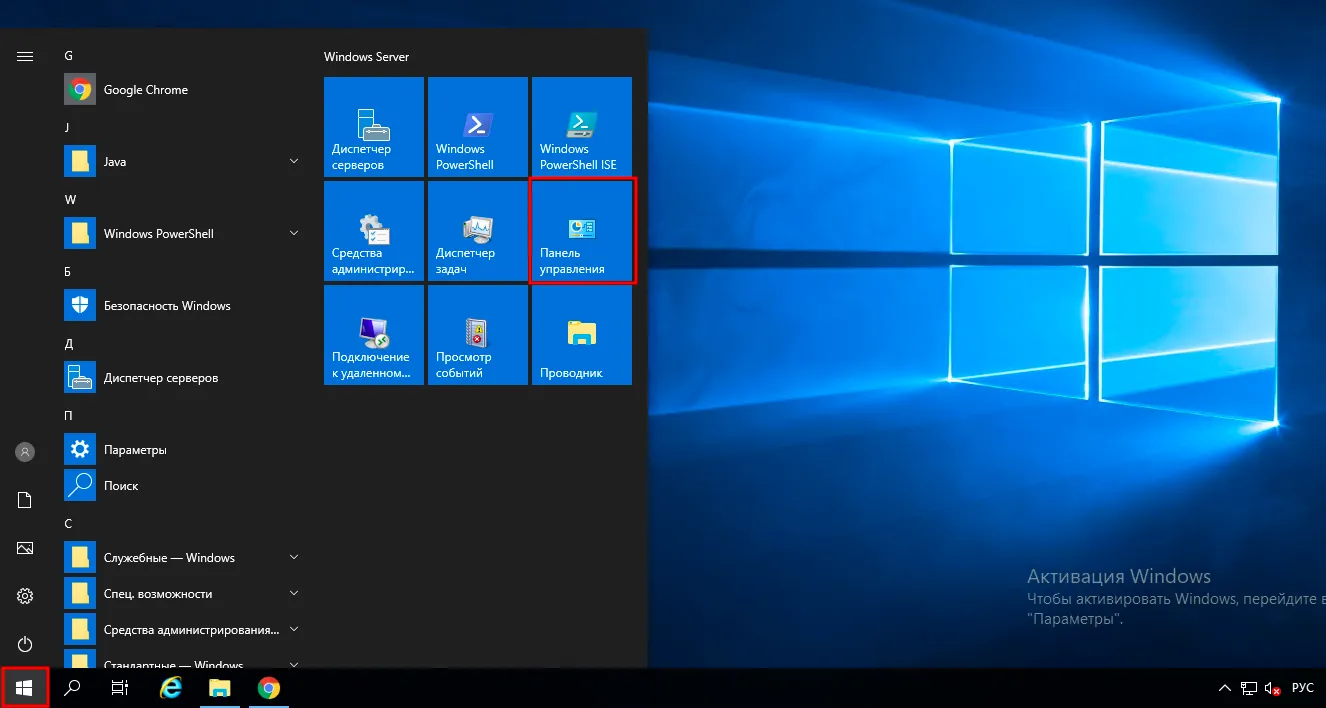Screen dimensions: 1326x708
Task: Click the Проводник tile
Action: coord(582,335)
